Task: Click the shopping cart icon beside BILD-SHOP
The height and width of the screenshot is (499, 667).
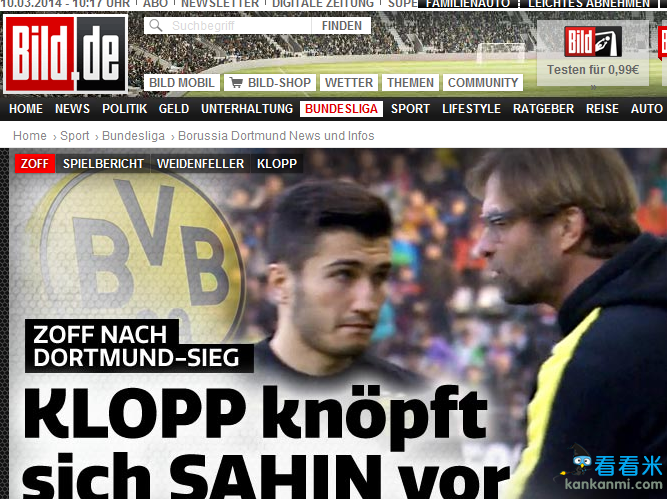Action: coord(236,83)
